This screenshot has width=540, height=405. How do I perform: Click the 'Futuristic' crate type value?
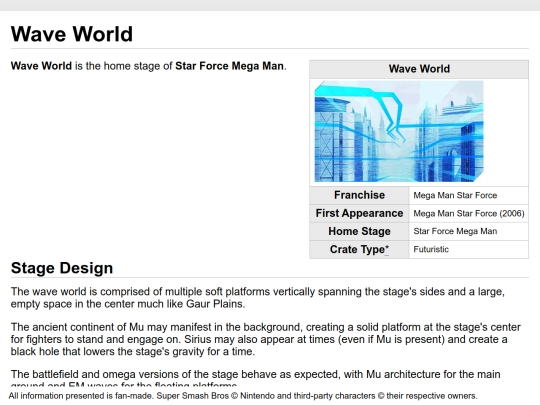(x=431, y=249)
